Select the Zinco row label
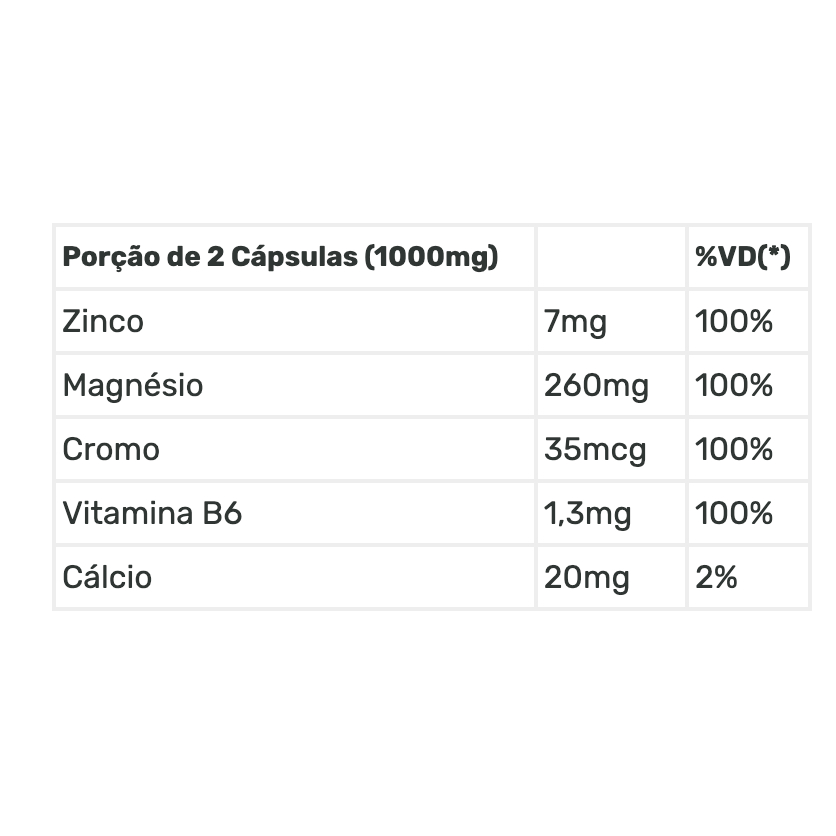Screen dimensions: 836x836 (x=103, y=321)
